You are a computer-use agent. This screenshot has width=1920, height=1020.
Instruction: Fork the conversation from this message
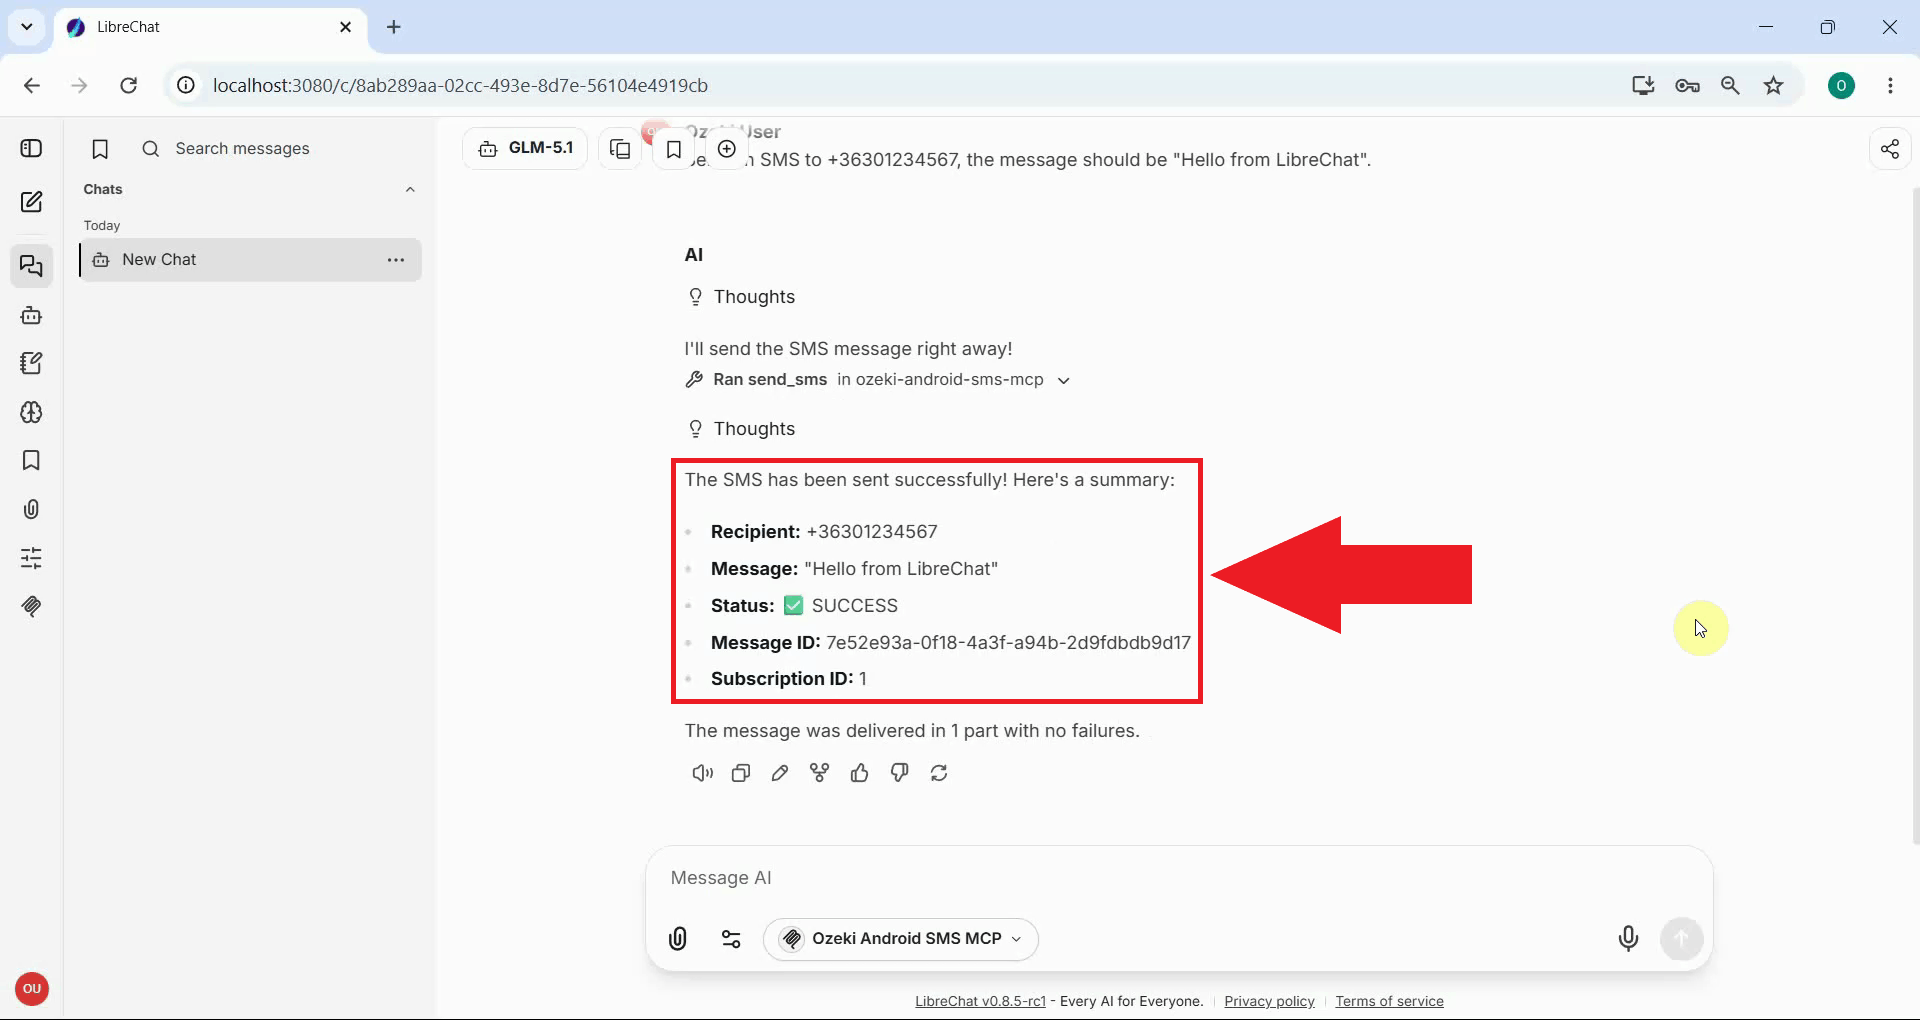coord(820,773)
